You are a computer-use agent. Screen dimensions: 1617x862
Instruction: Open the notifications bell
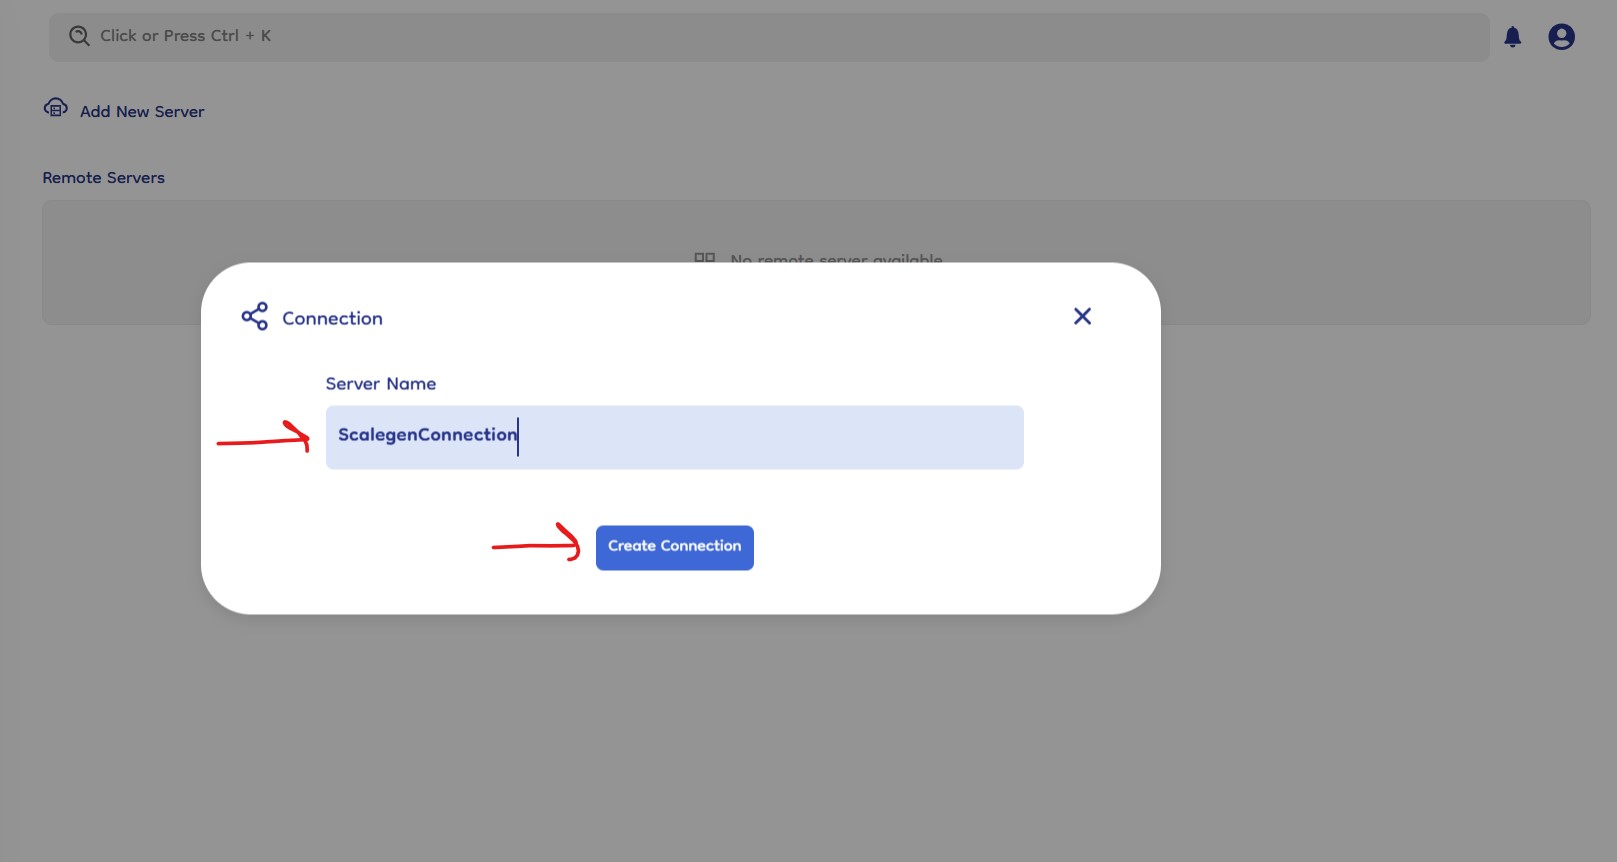pyautogui.click(x=1512, y=37)
